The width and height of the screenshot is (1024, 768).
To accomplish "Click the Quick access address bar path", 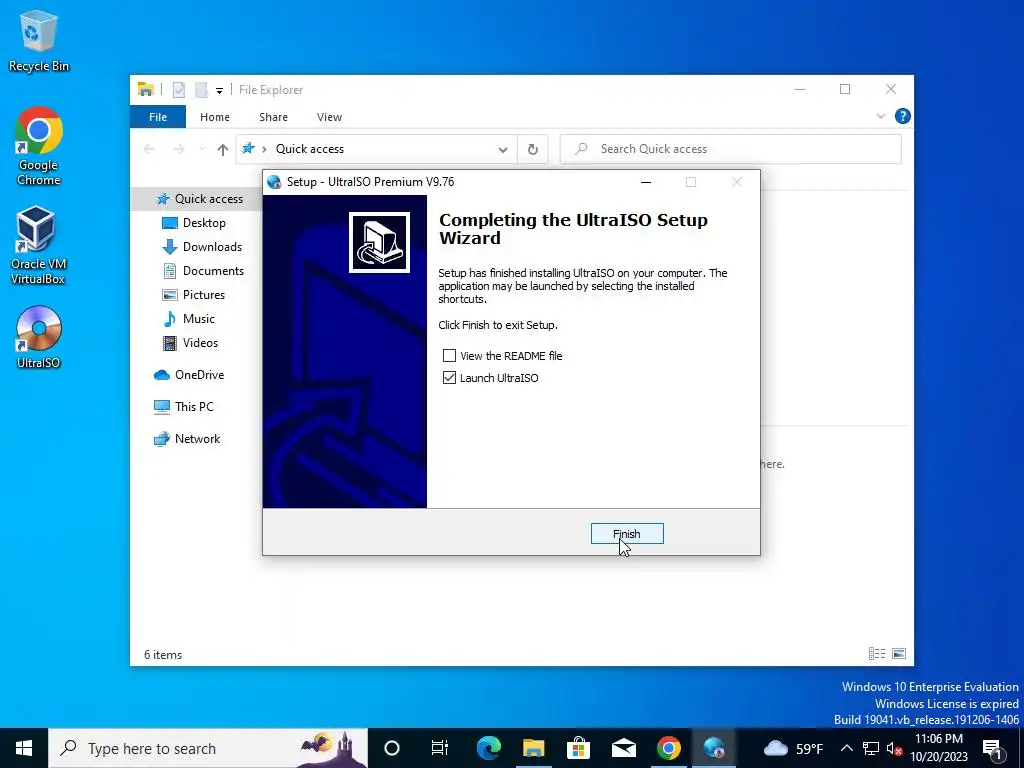I will click(310, 149).
